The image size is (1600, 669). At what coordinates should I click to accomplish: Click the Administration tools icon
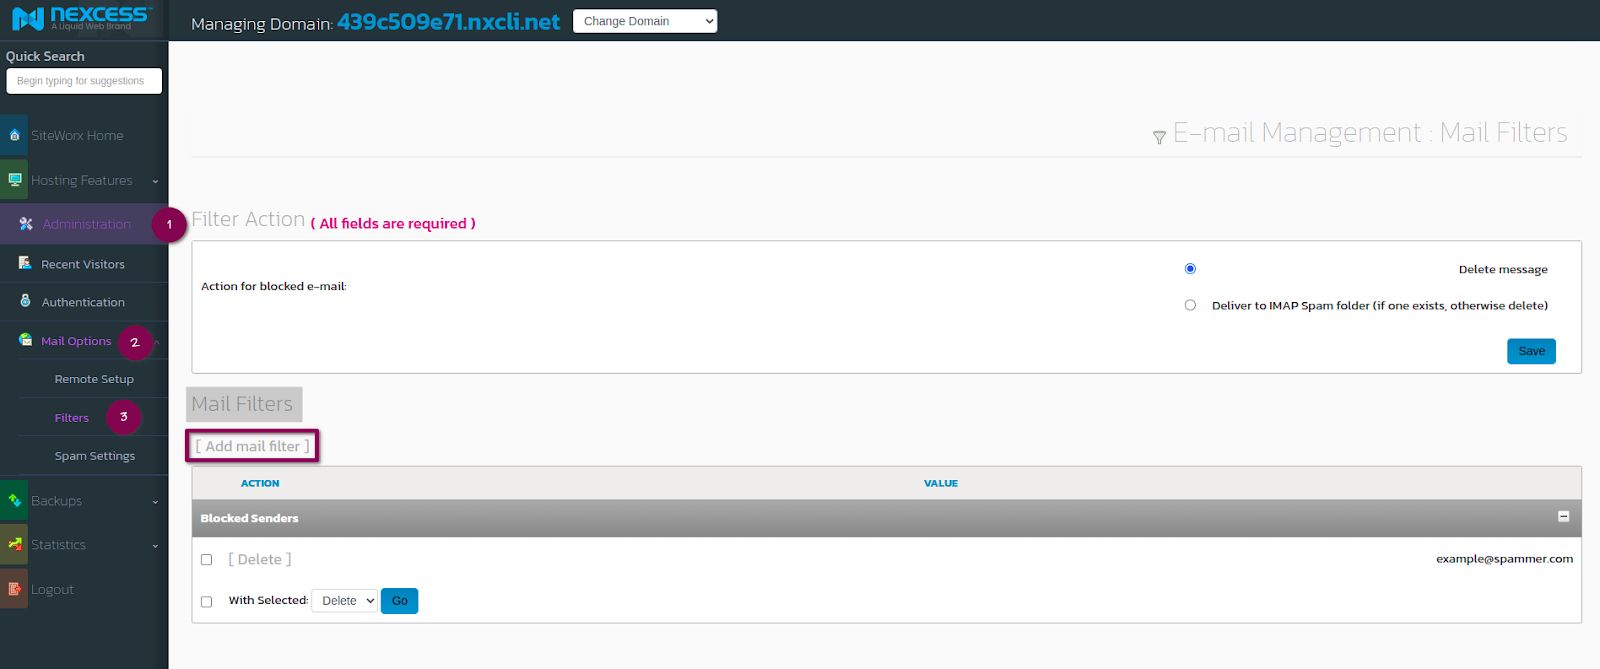[26, 224]
